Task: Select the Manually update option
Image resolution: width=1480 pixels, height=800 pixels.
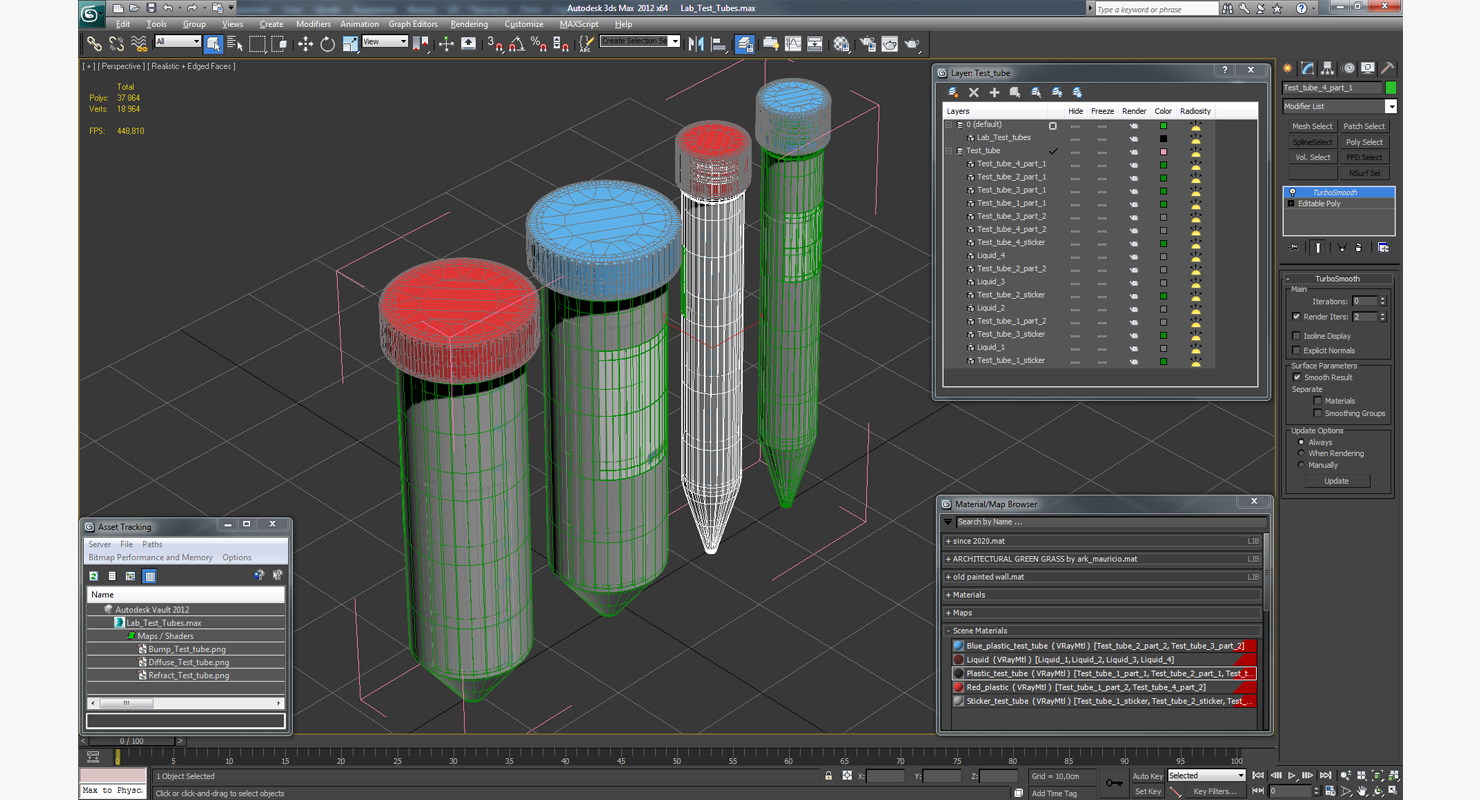Action: point(1301,465)
